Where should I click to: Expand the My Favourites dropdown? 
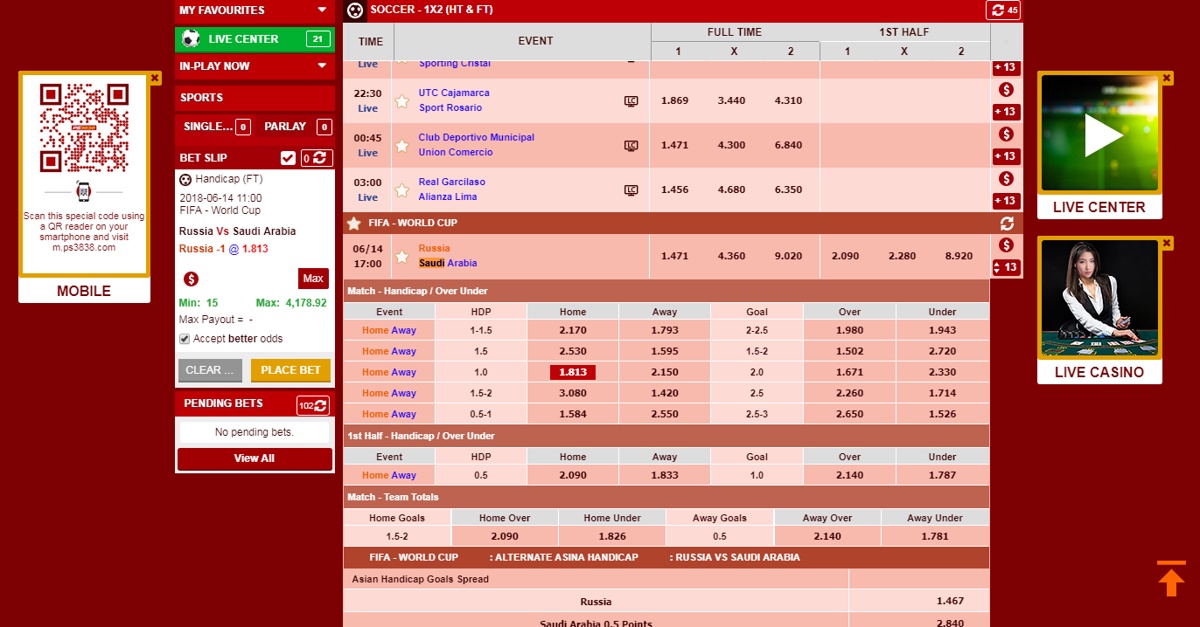tap(255, 10)
